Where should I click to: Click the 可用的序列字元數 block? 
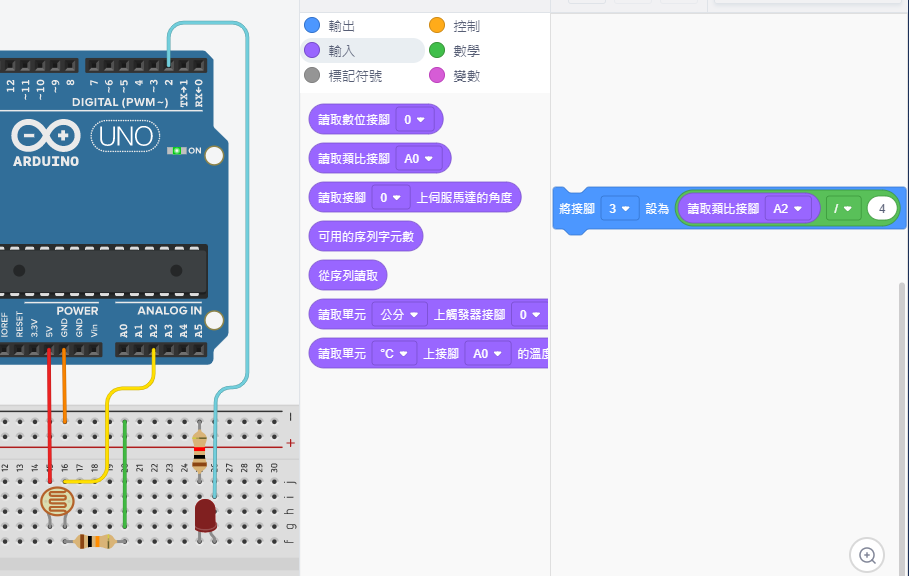tap(366, 236)
